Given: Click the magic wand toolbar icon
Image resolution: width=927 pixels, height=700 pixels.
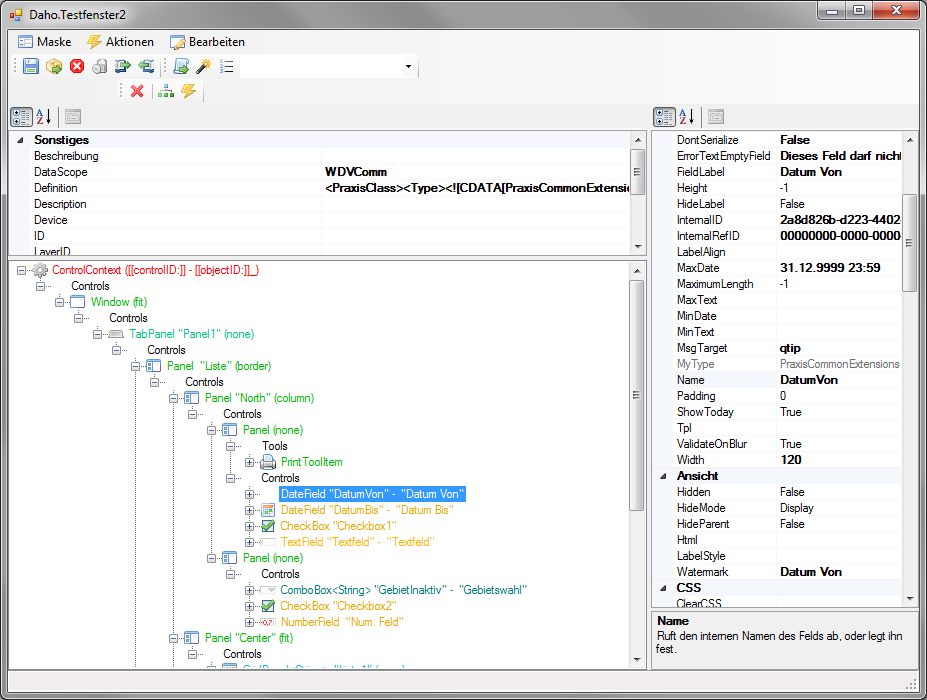Looking at the screenshot, I should coord(203,67).
